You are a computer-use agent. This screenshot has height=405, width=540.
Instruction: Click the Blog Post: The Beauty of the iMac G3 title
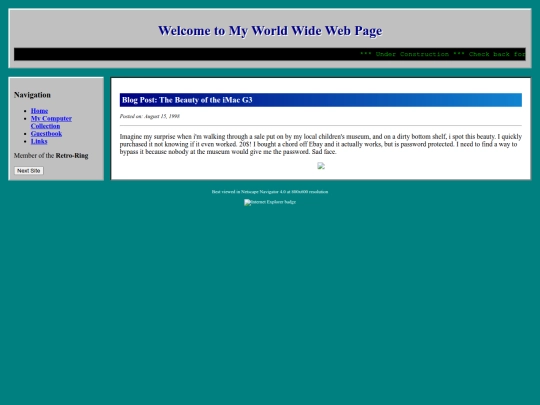(x=321, y=100)
